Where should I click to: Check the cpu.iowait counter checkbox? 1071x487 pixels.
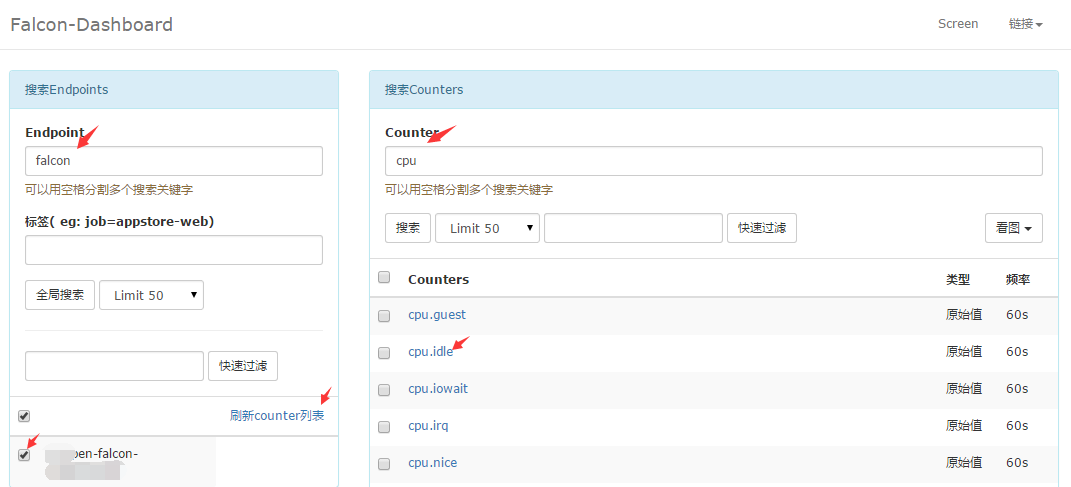click(x=384, y=390)
